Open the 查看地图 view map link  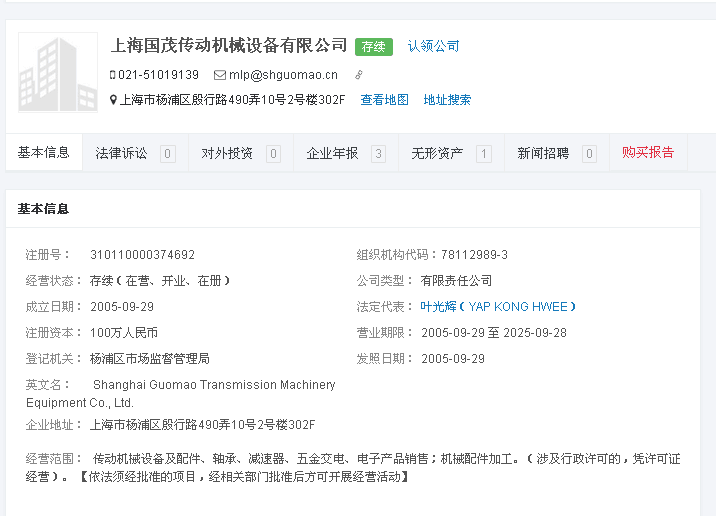[x=385, y=100]
